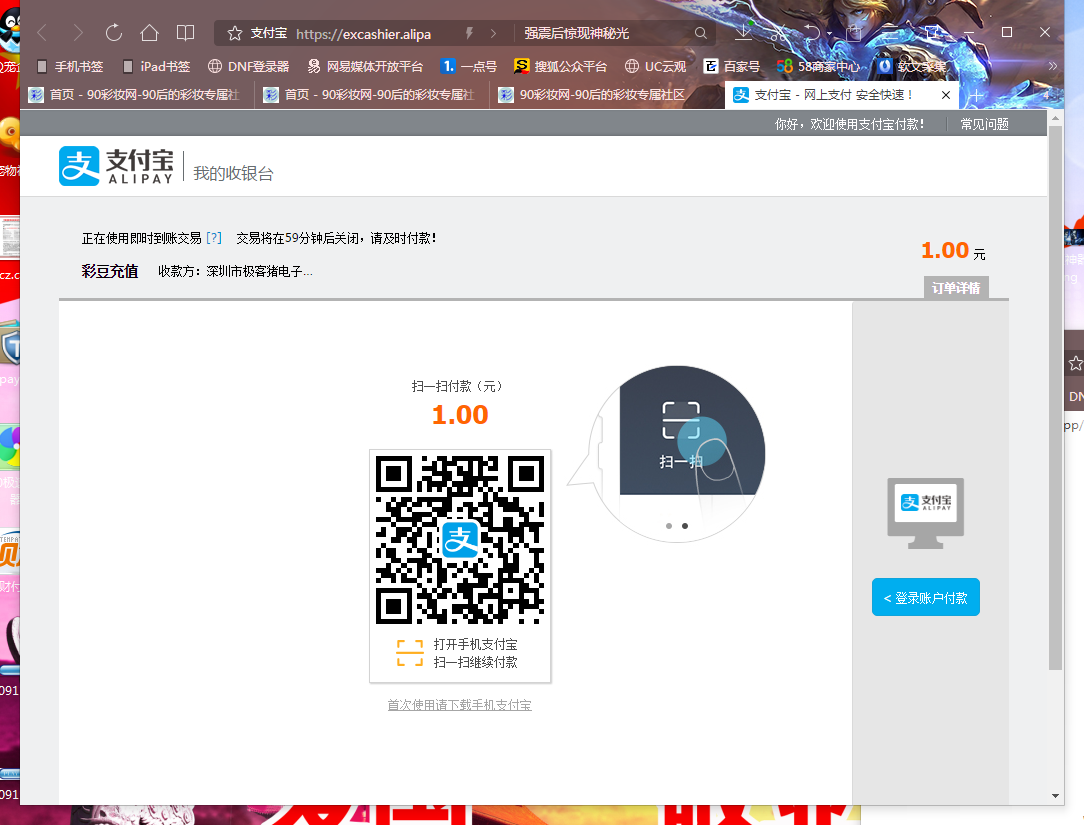Click the 收款方：深圳市极客猪电子 text
Viewport: 1084px width, 825px height.
235,272
